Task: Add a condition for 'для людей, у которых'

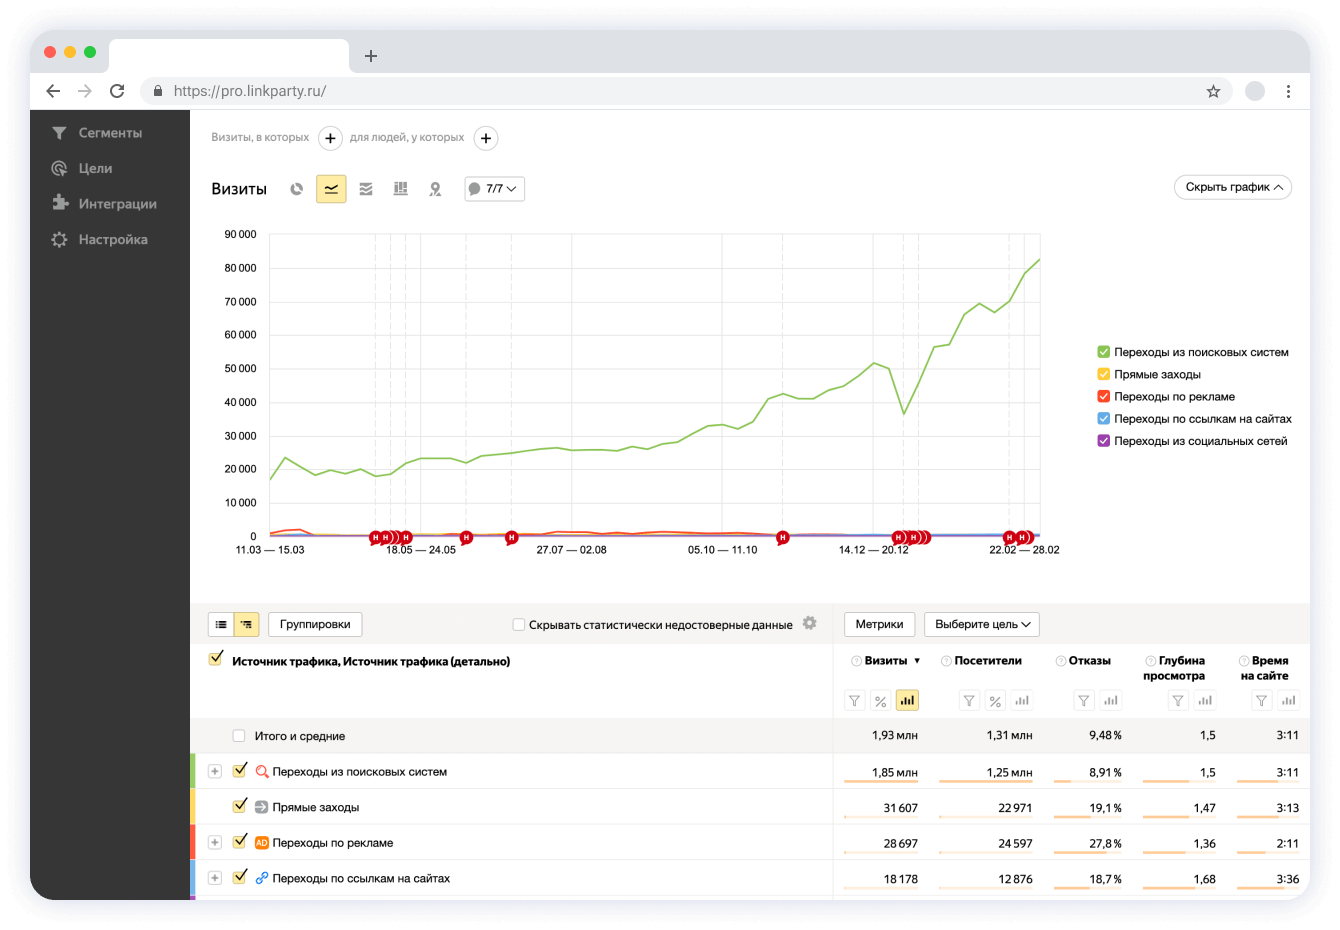Action: pos(485,138)
